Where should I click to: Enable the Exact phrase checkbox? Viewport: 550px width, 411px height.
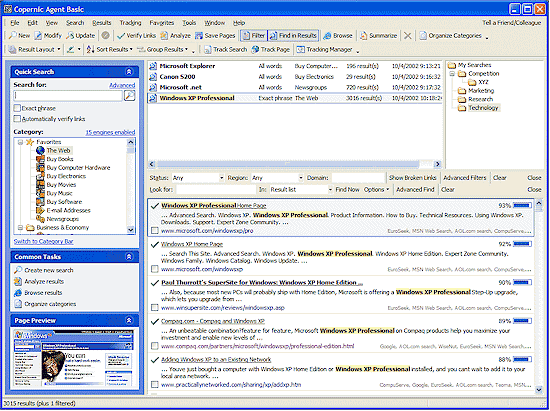tap(17, 108)
